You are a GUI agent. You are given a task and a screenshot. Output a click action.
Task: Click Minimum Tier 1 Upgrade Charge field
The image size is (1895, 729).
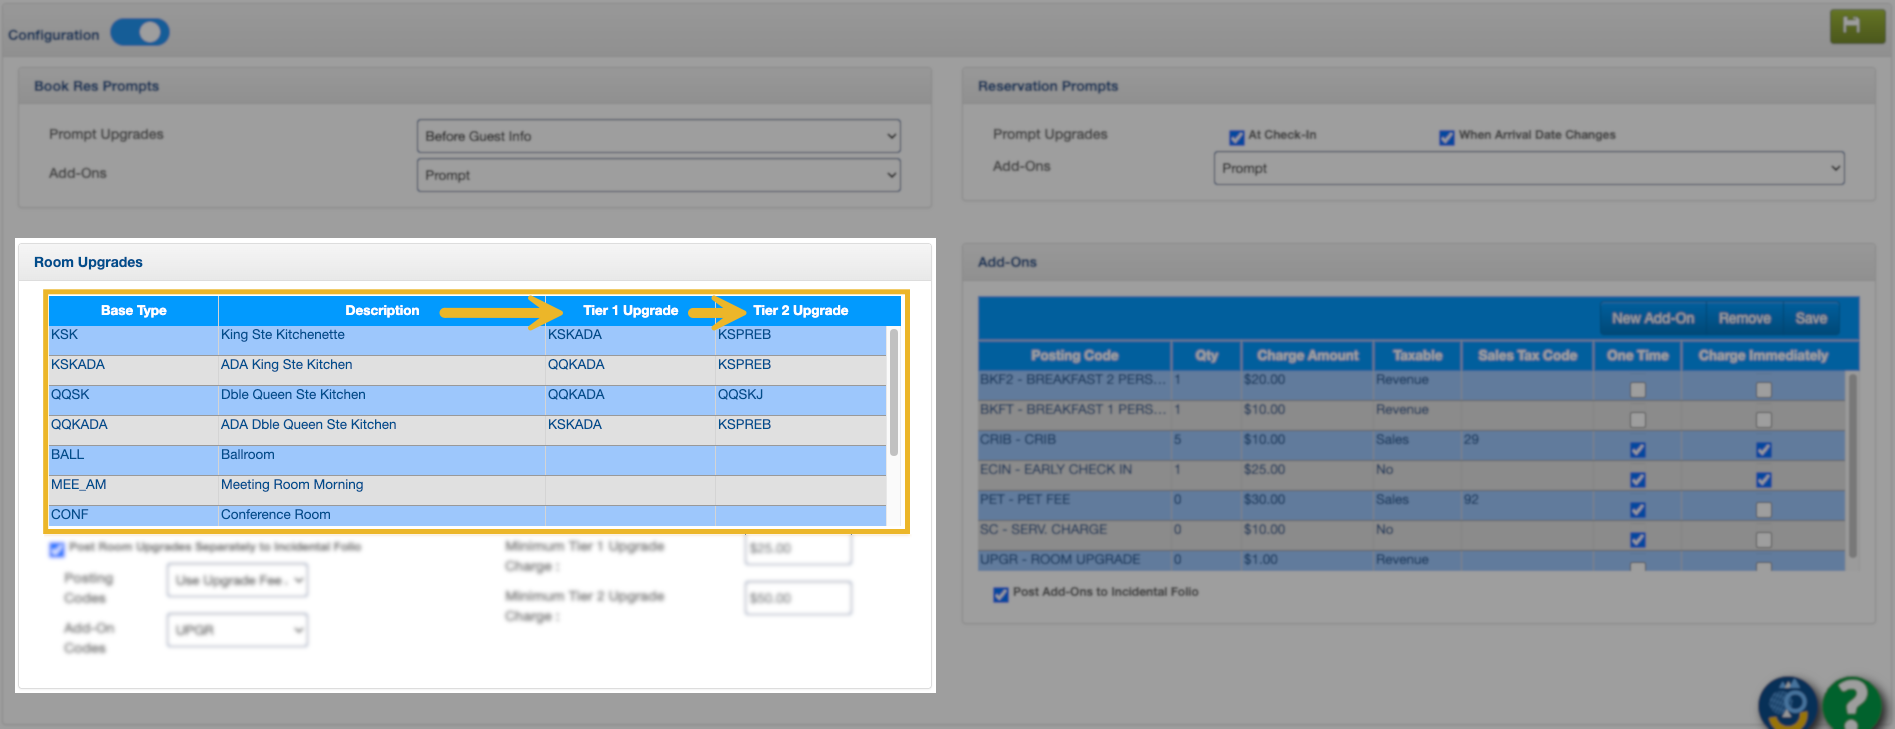pyautogui.click(x=797, y=549)
